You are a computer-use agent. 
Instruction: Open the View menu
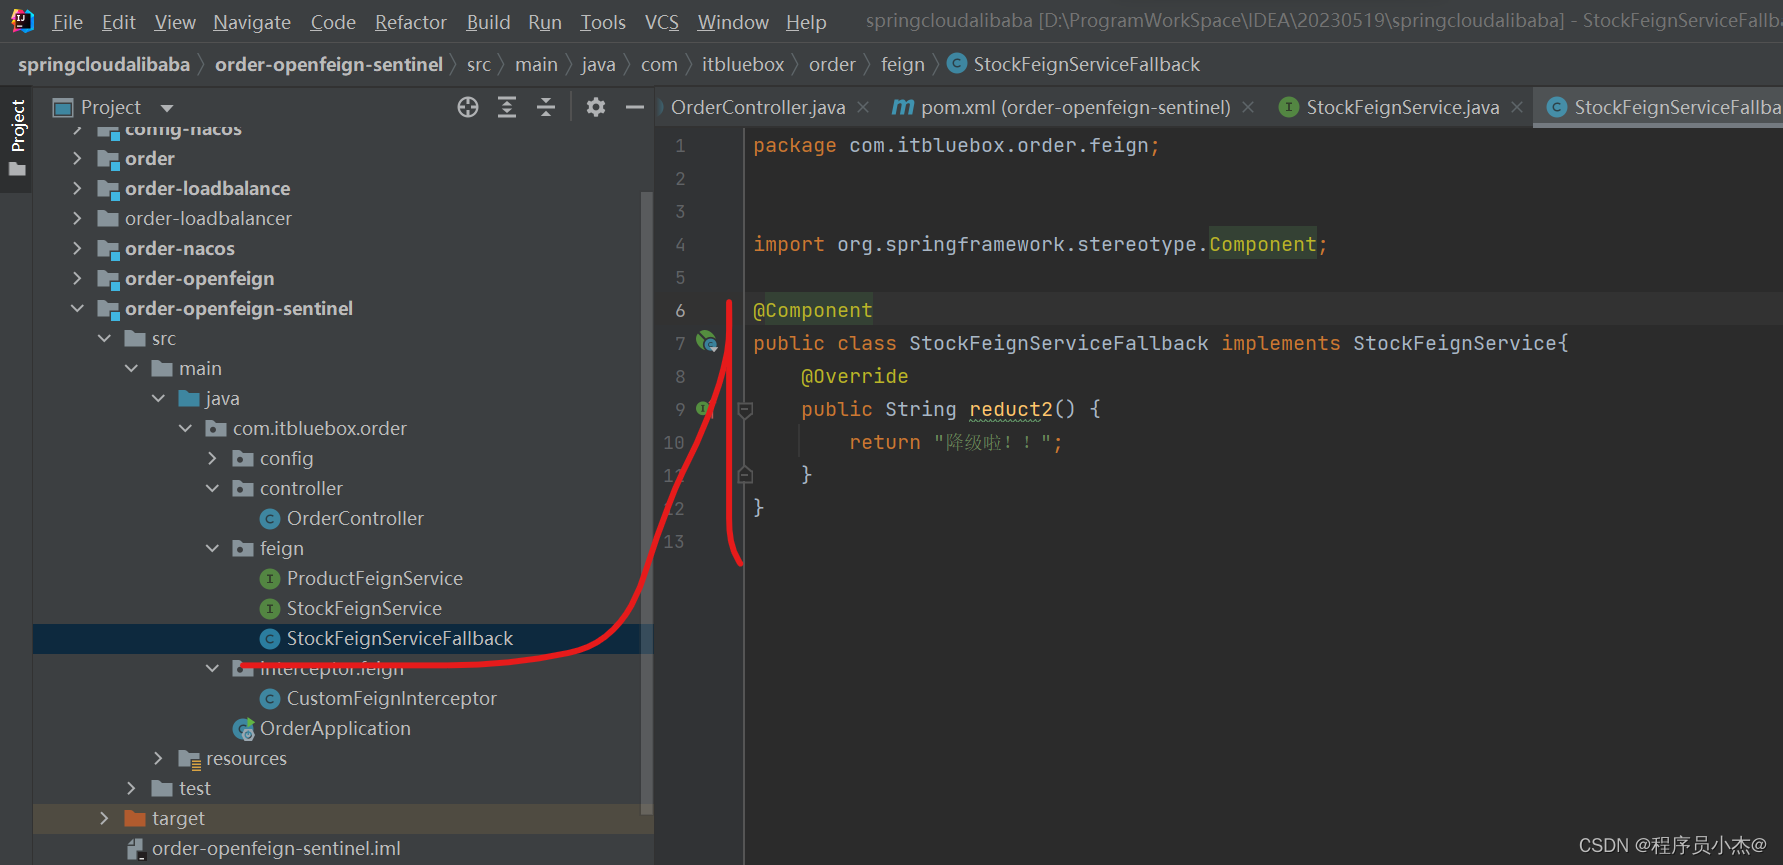point(175,22)
